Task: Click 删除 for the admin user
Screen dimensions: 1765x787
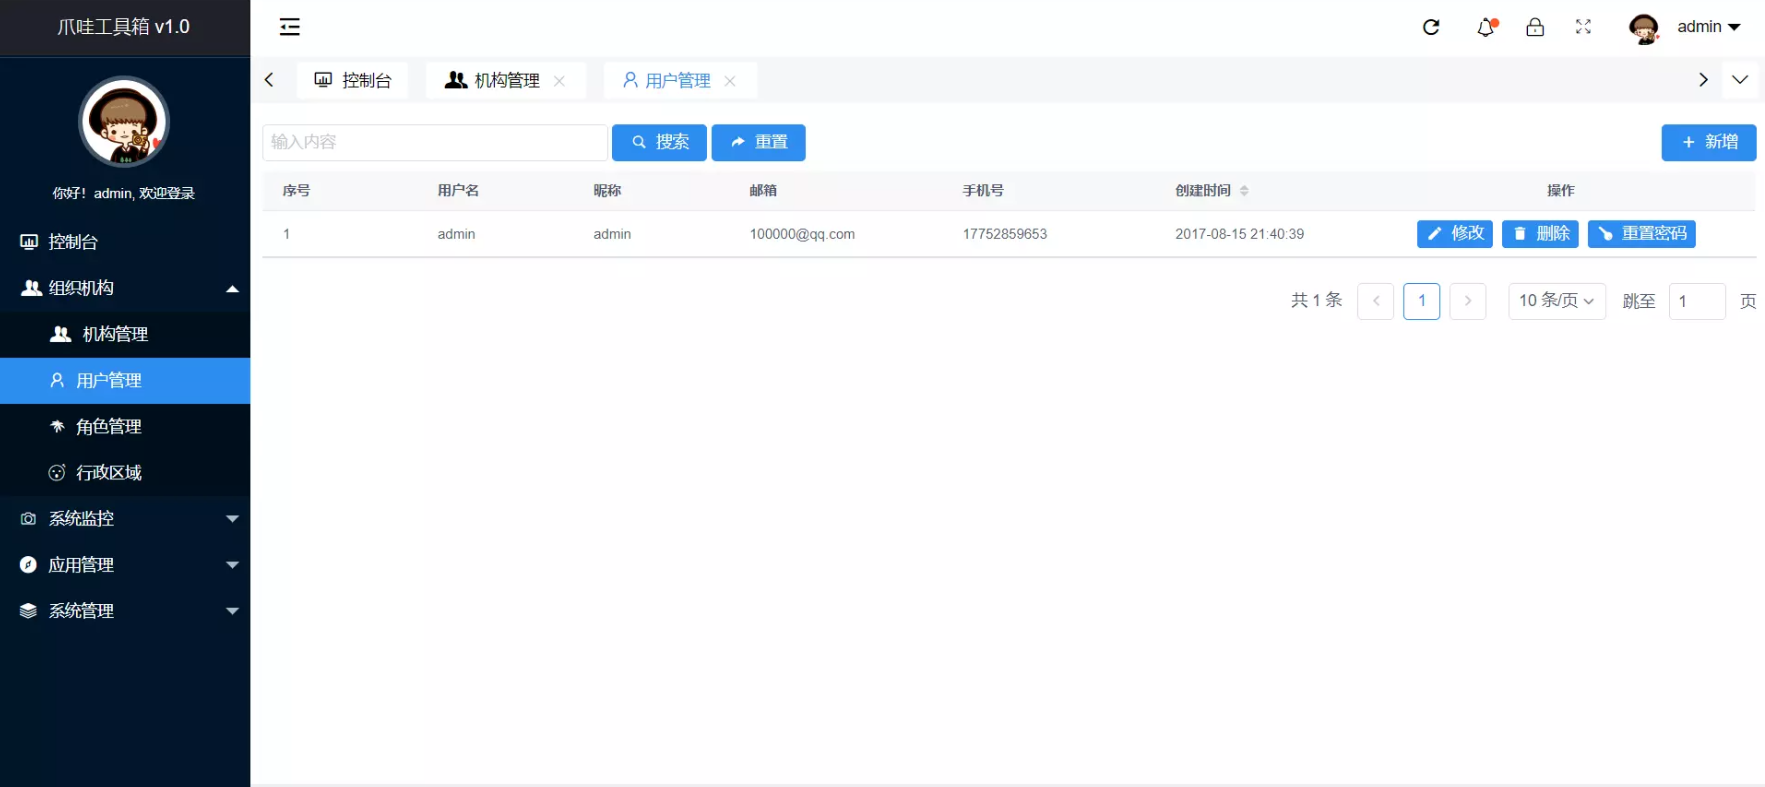Action: coord(1540,234)
